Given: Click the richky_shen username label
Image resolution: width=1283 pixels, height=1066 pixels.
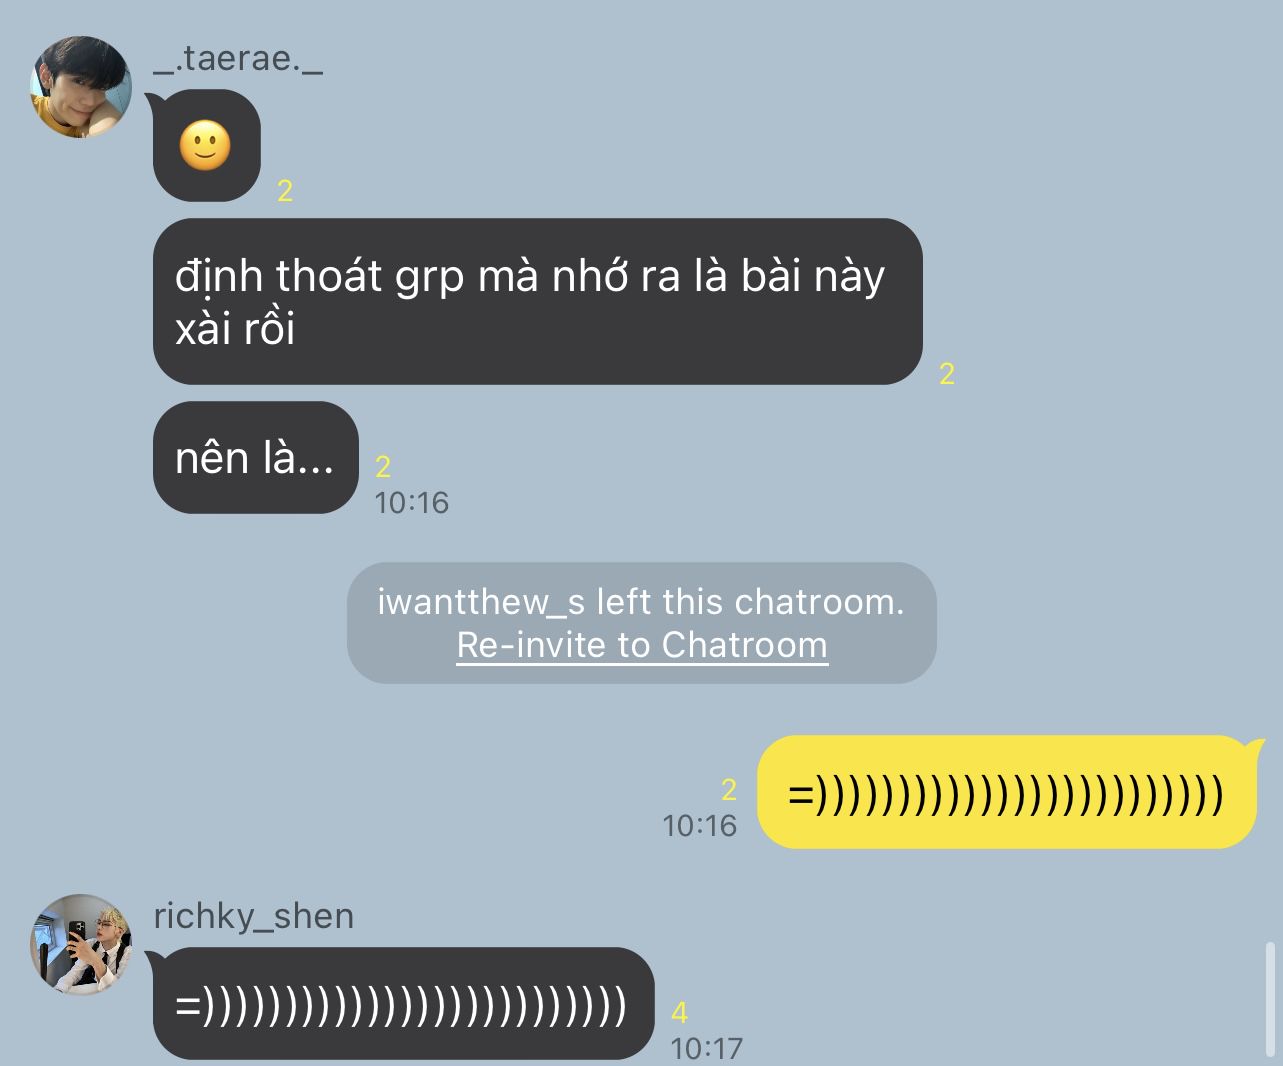Looking at the screenshot, I should pos(254,916).
